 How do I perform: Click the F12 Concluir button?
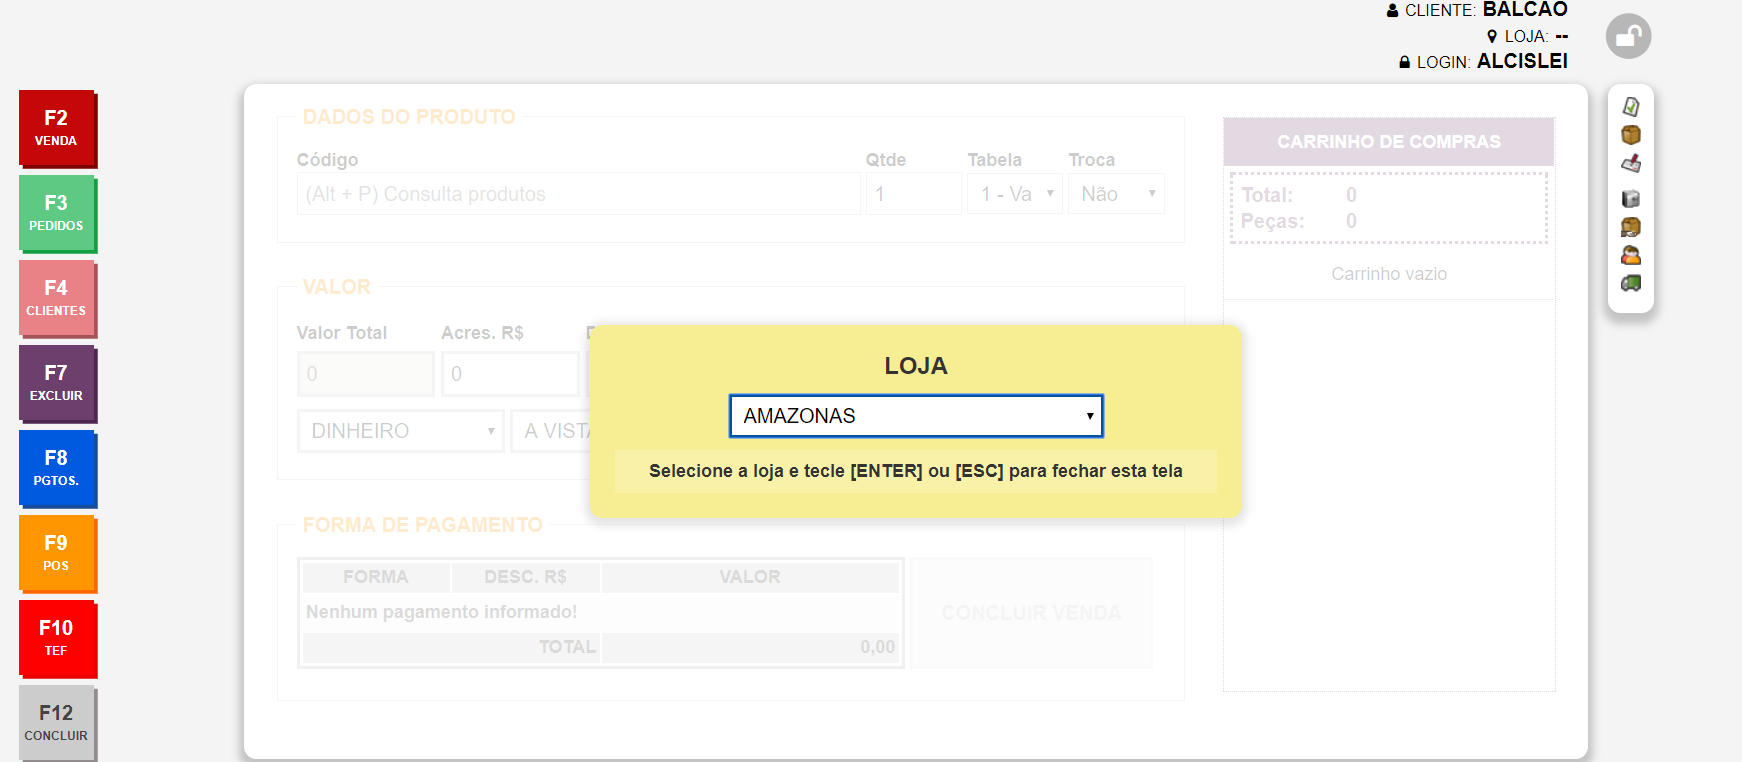click(57, 723)
